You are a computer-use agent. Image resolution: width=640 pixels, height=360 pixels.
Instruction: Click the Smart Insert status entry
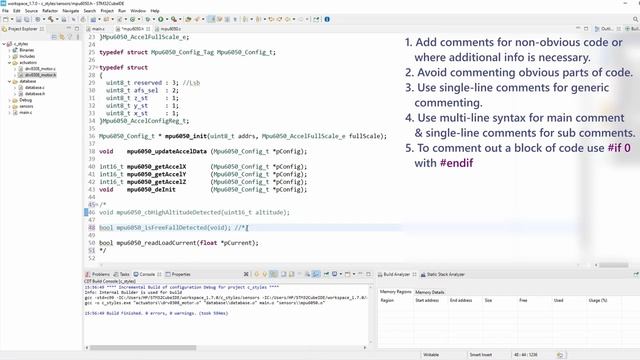point(481,355)
